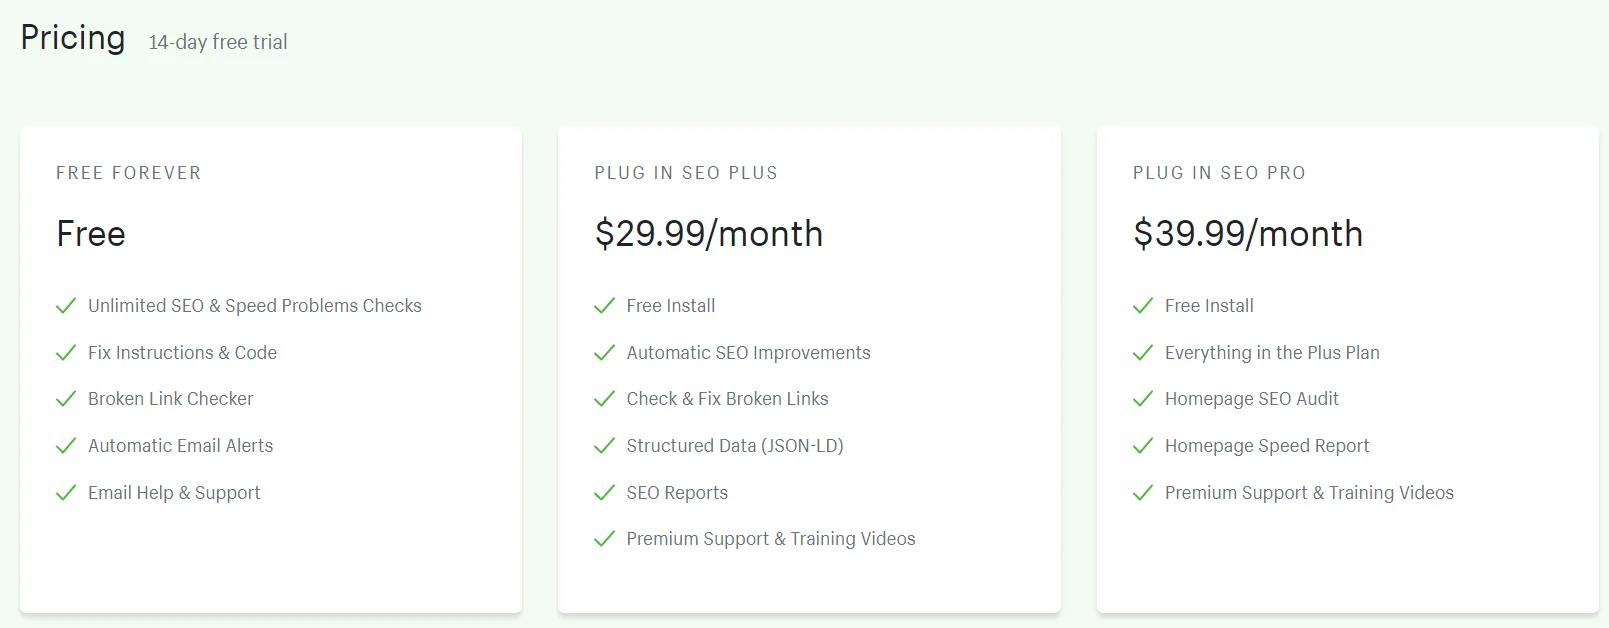This screenshot has height=628, width=1609.
Task: Click checkmark next to Automatic SEO Improvements
Action: click(604, 353)
